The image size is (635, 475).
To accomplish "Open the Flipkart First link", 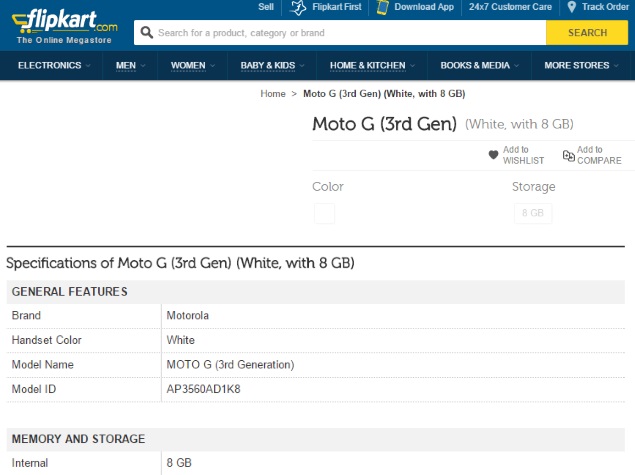I will tap(337, 7).
